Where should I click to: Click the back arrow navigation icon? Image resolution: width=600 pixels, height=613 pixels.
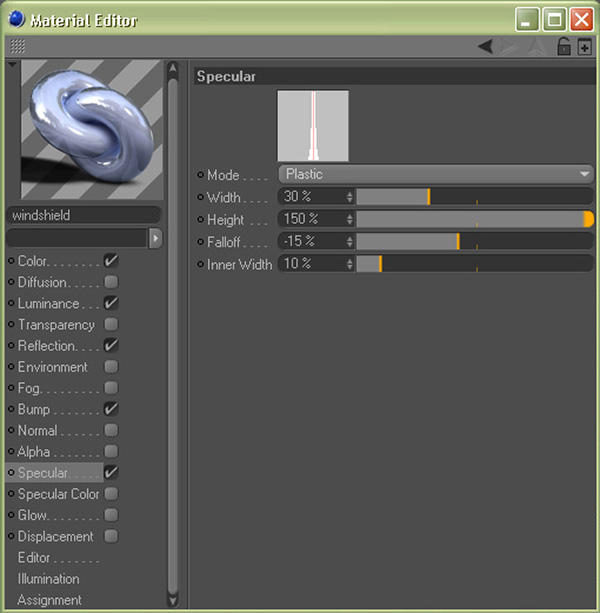485,46
